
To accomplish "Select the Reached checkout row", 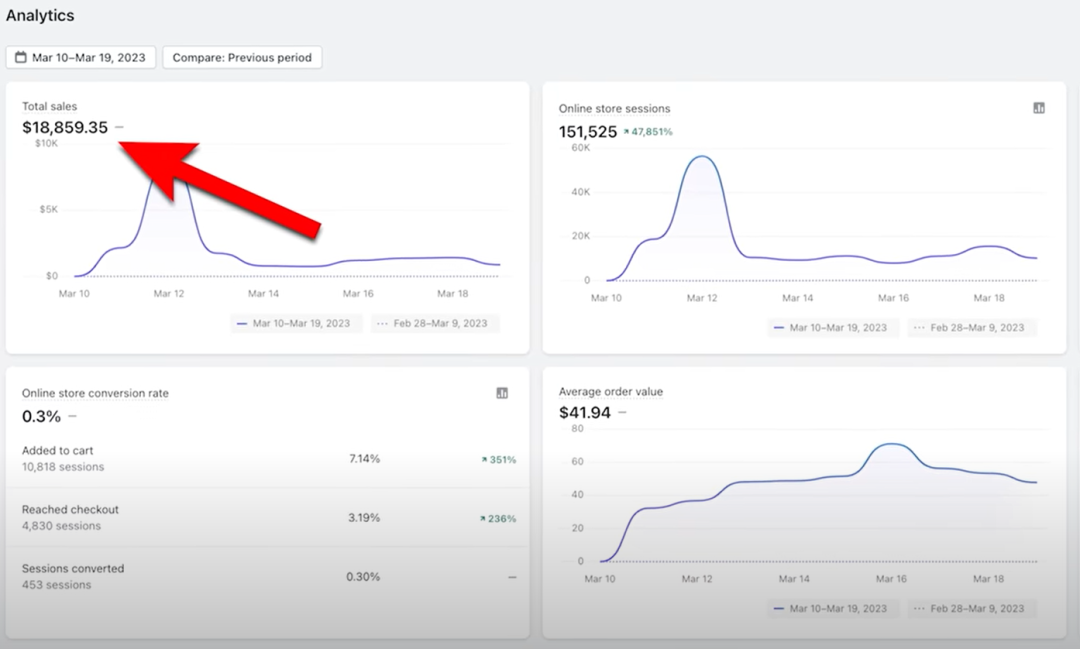I will [267, 518].
